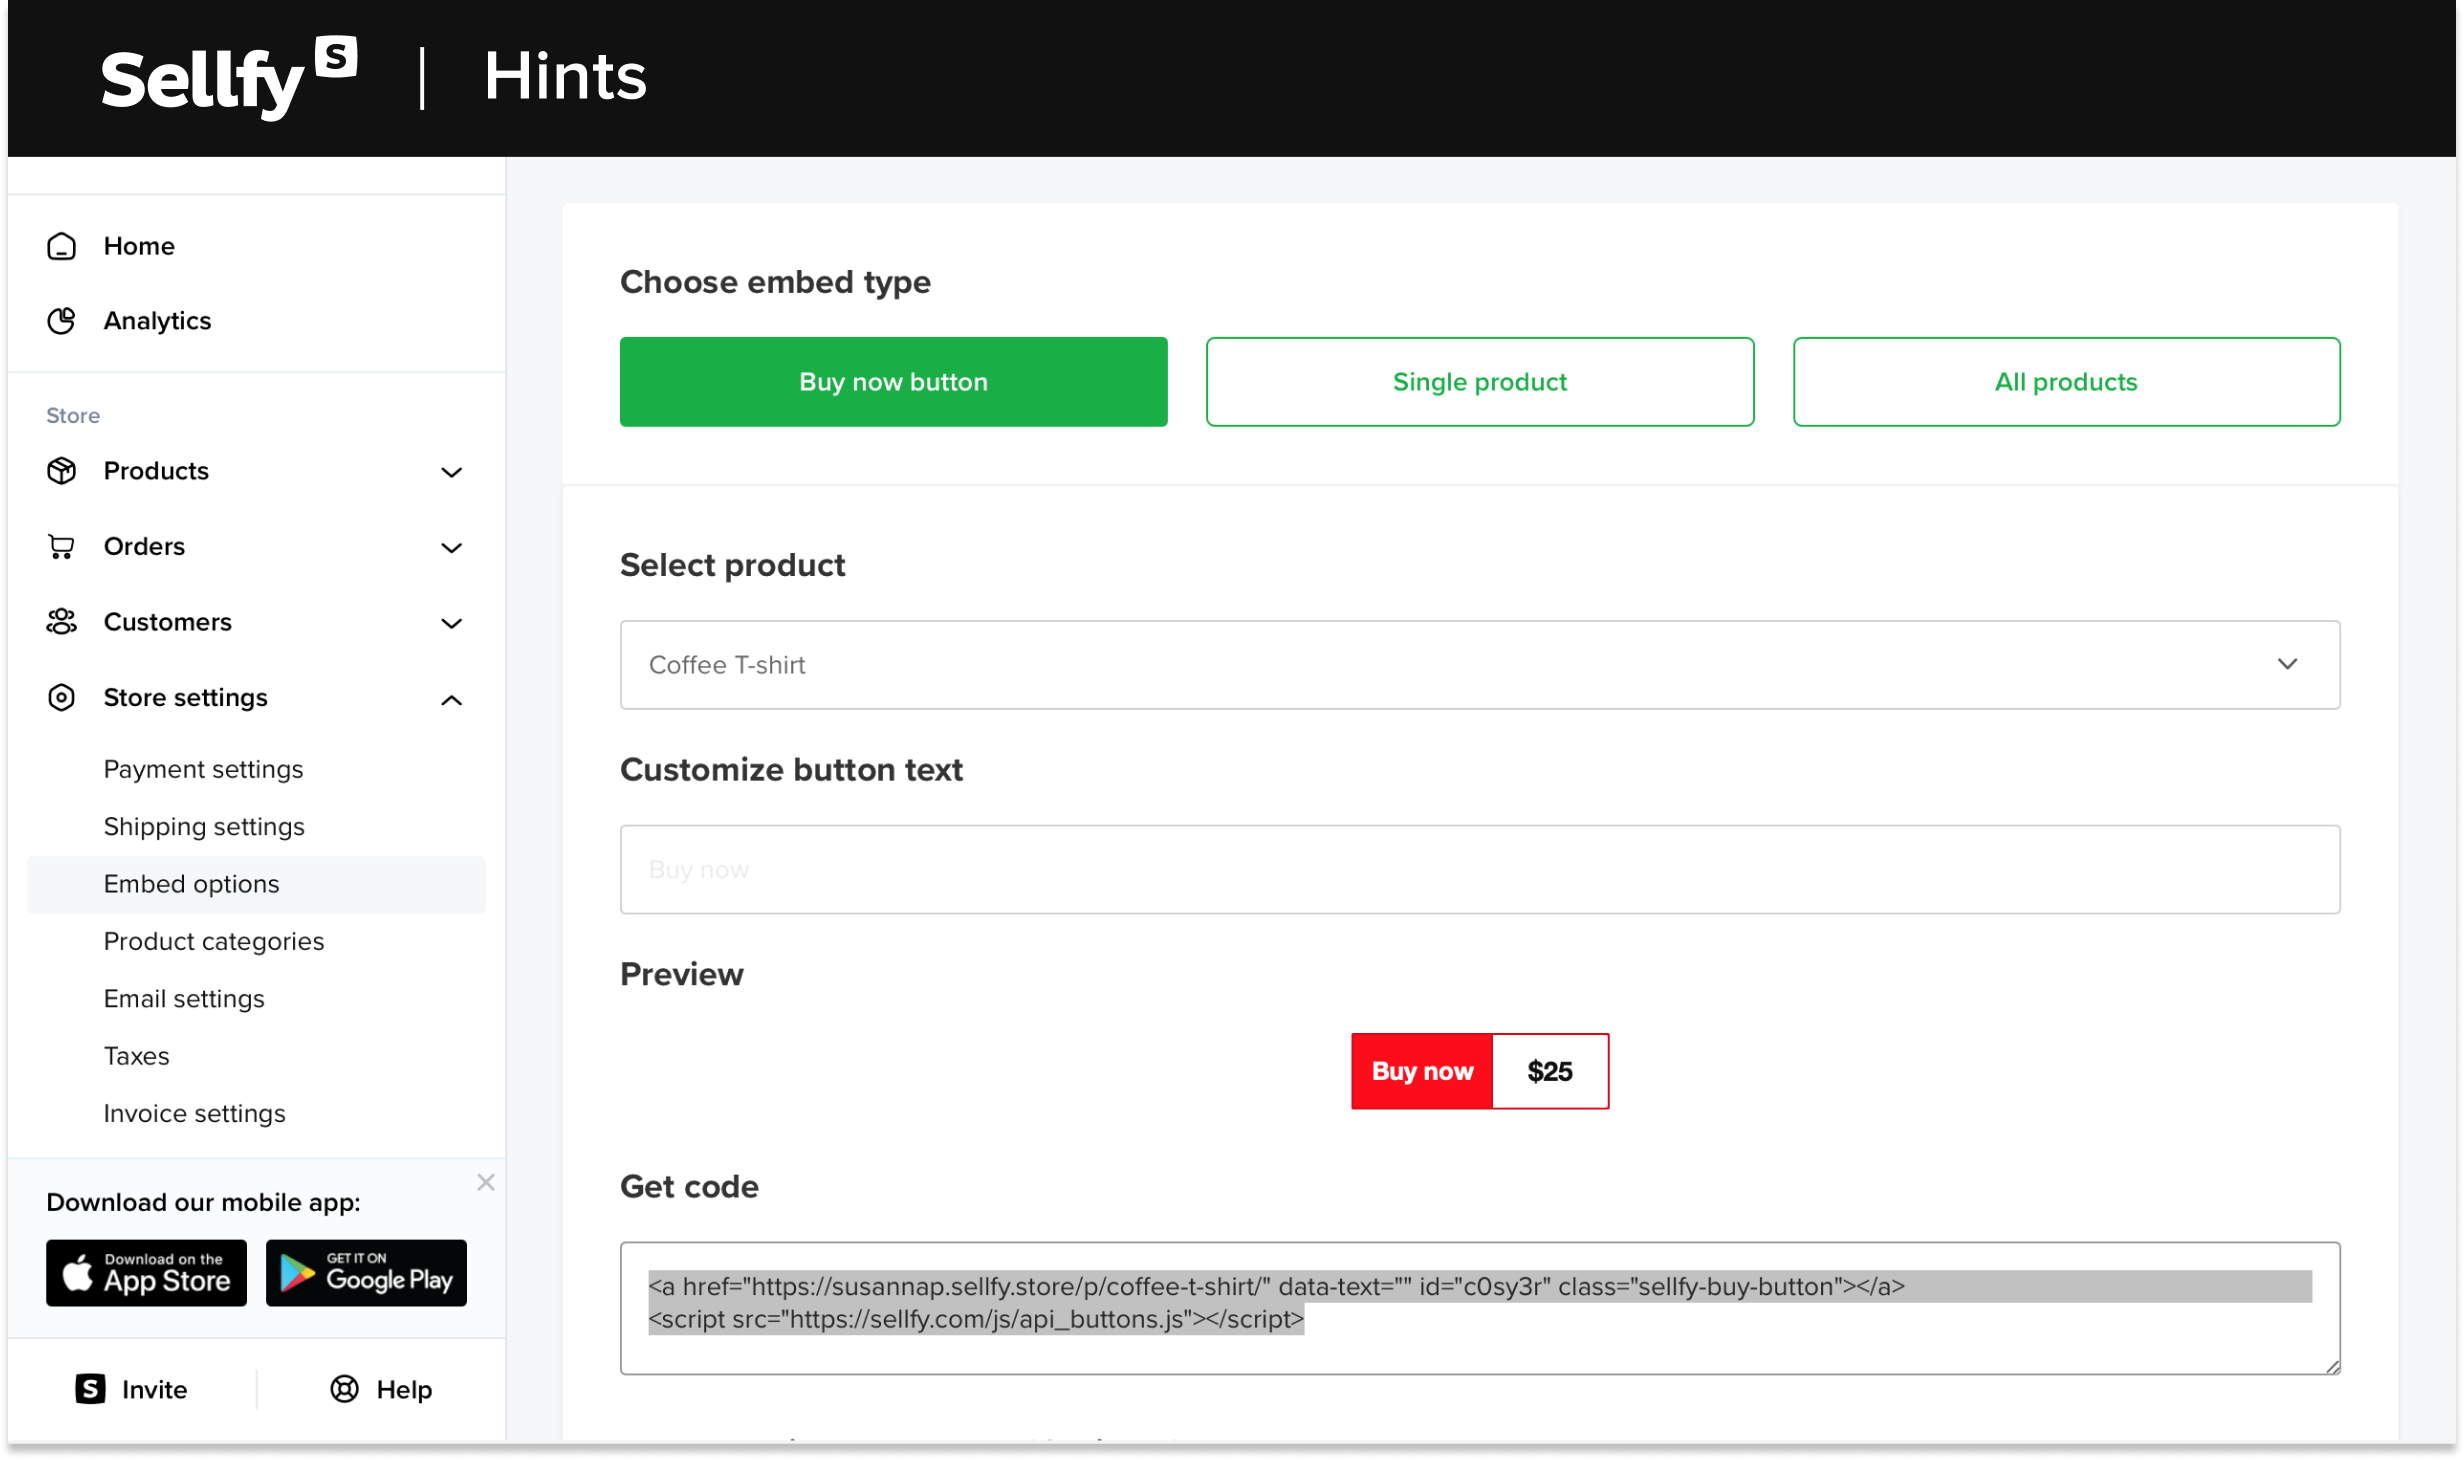This screenshot has width=2464, height=1460.
Task: Expand the Coffee T-shirt product dropdown
Action: pyautogui.click(x=2290, y=664)
